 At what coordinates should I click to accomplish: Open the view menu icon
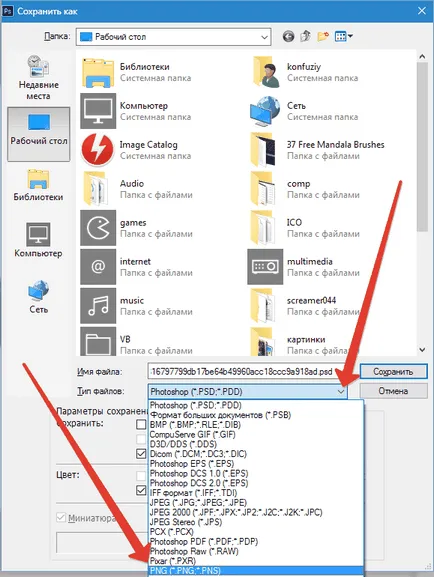tap(343, 36)
